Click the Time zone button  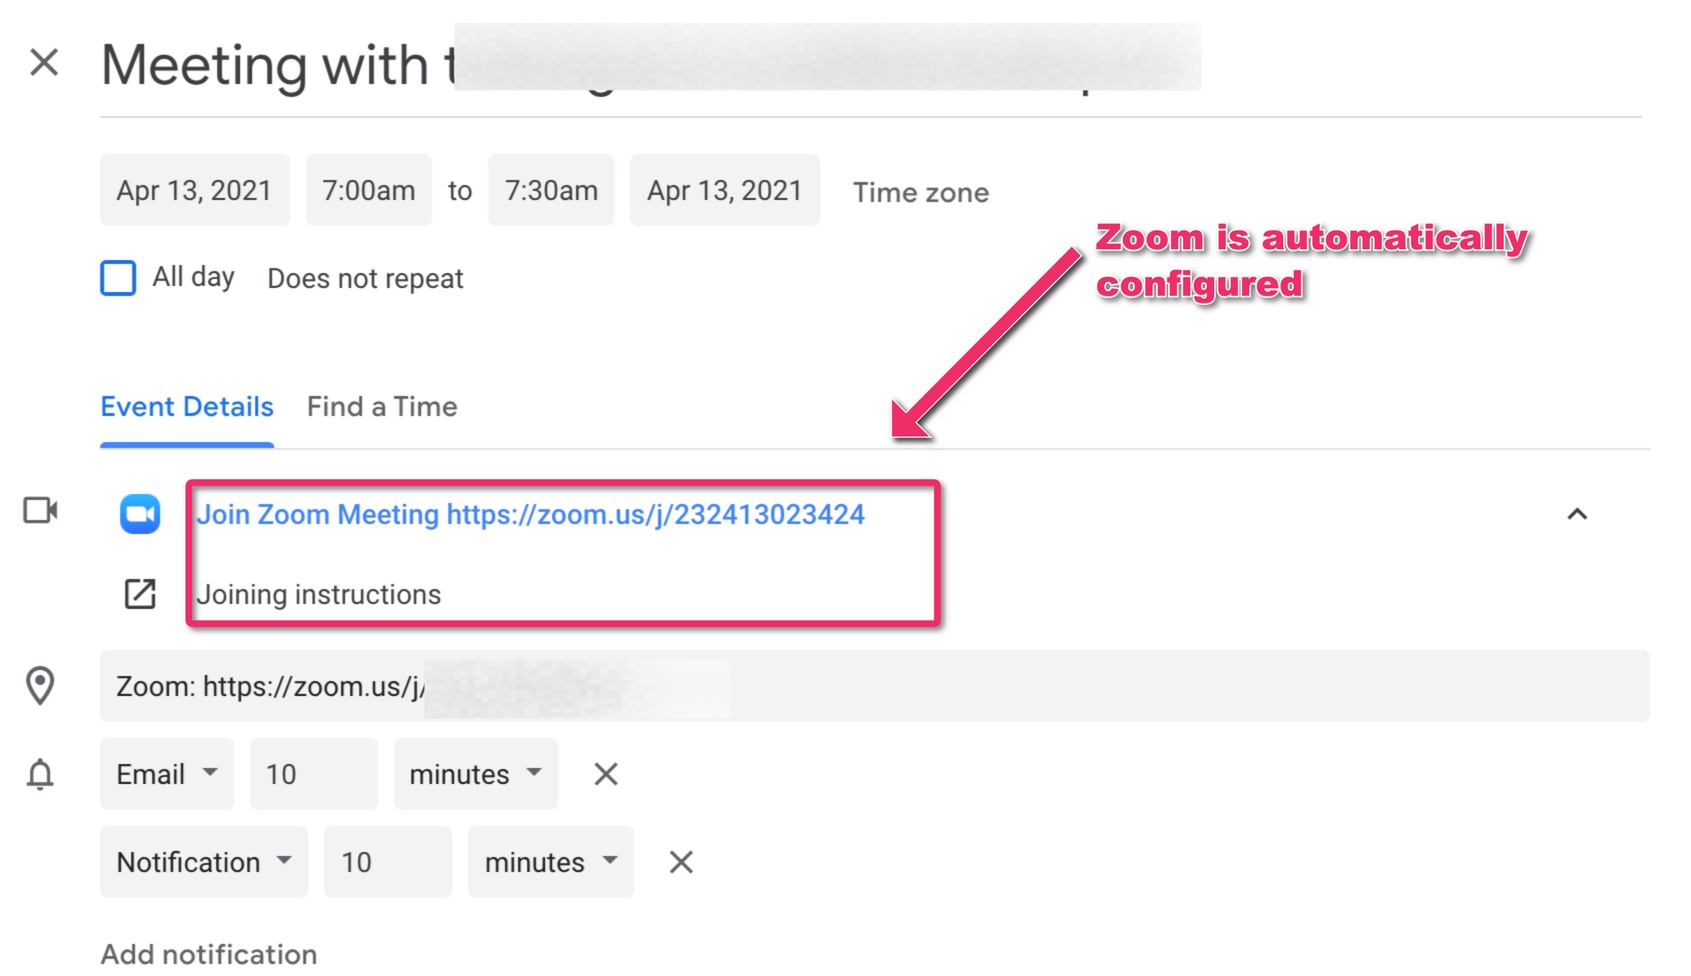click(x=921, y=192)
